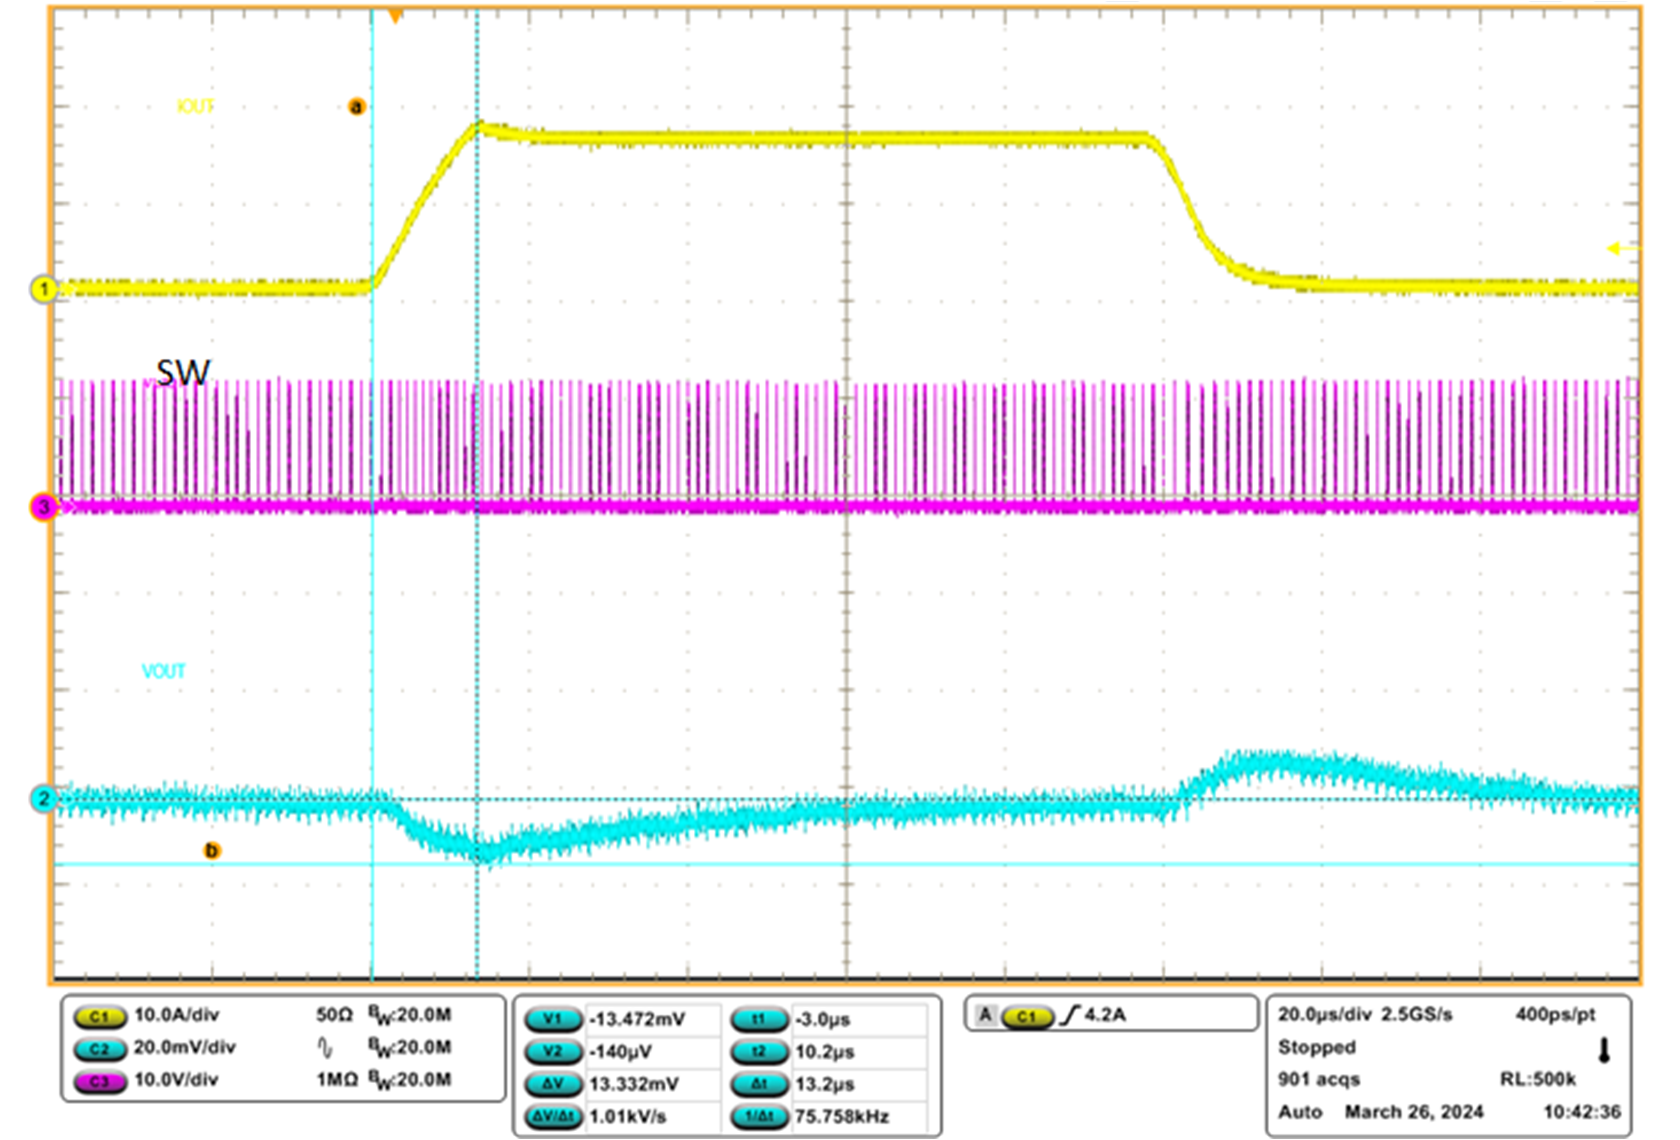1680x1140 pixels.
Task: Click the ΔV measurement badge
Action: [553, 1084]
